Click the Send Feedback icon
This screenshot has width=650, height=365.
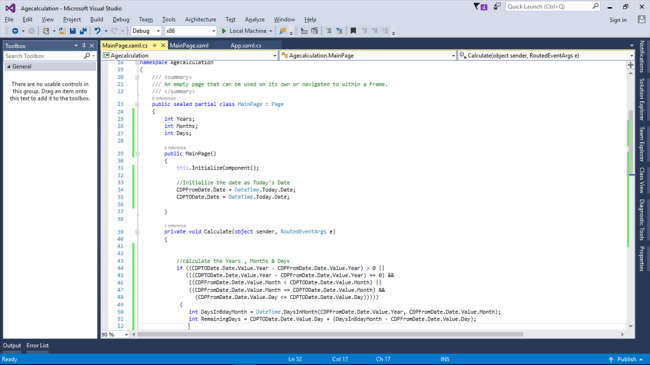pyautogui.click(x=497, y=7)
